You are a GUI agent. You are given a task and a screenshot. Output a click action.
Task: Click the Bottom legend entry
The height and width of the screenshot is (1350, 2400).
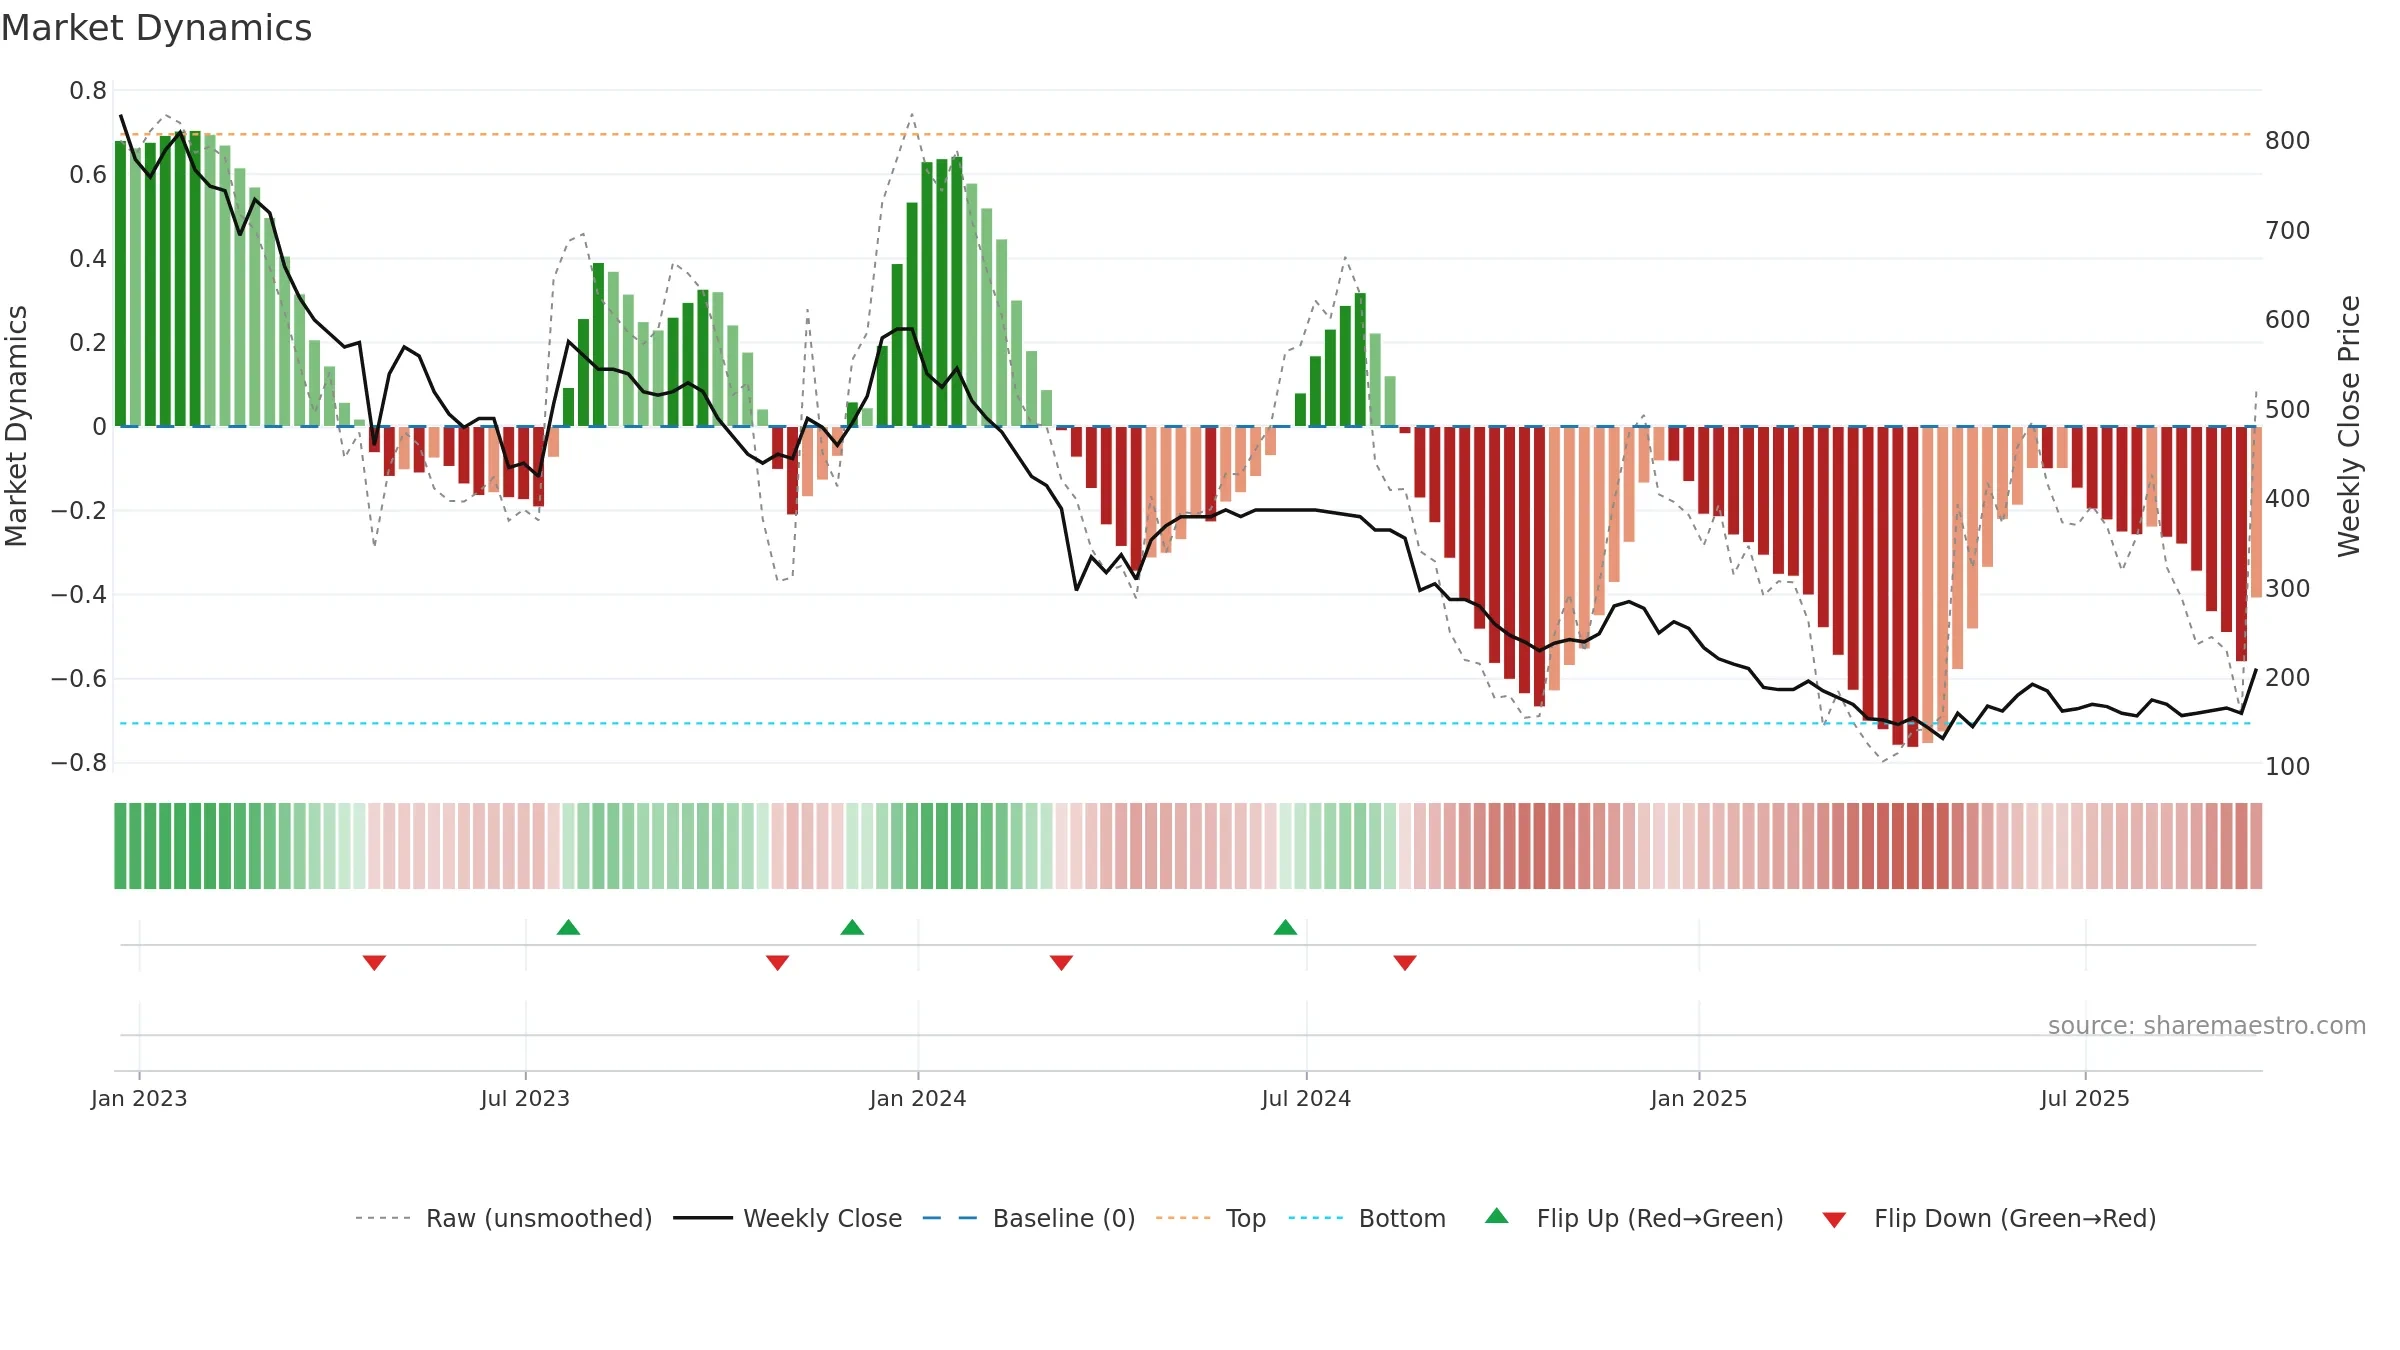[x=1367, y=1218]
